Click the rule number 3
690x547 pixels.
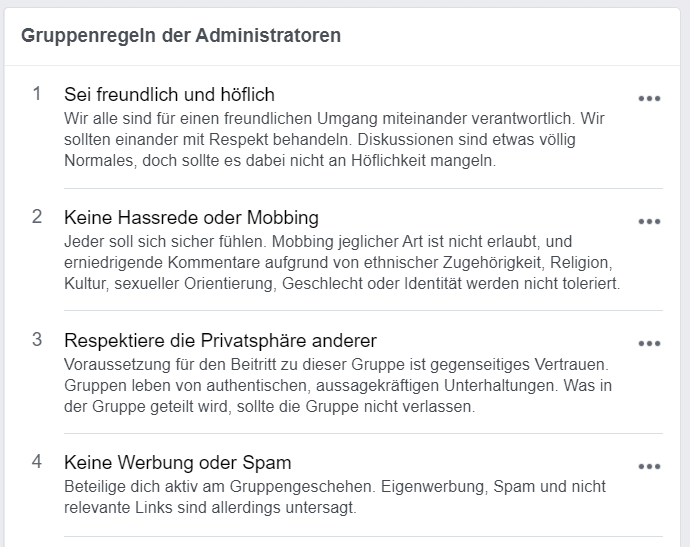(x=37, y=339)
